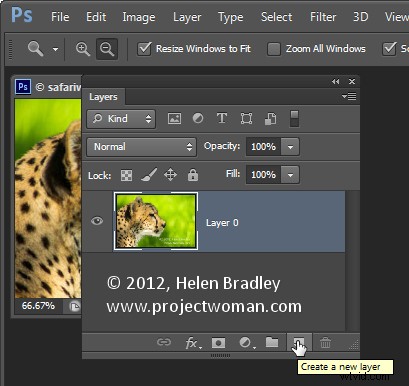The image size is (409, 386).
Task: Open the Zoom tool preset picker arrow
Action: [55, 49]
